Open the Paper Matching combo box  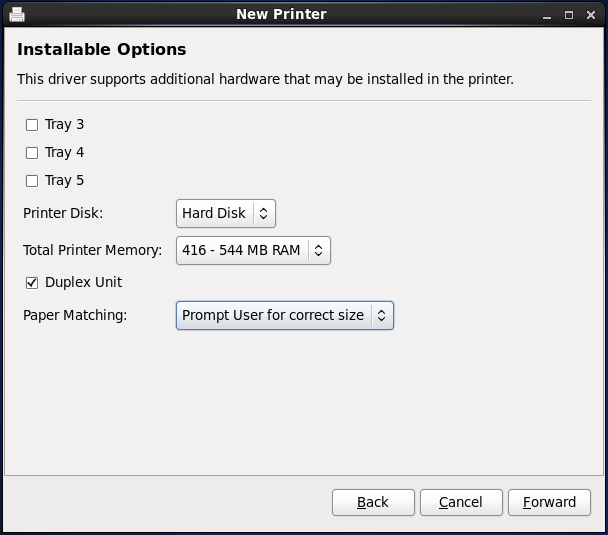coord(284,315)
